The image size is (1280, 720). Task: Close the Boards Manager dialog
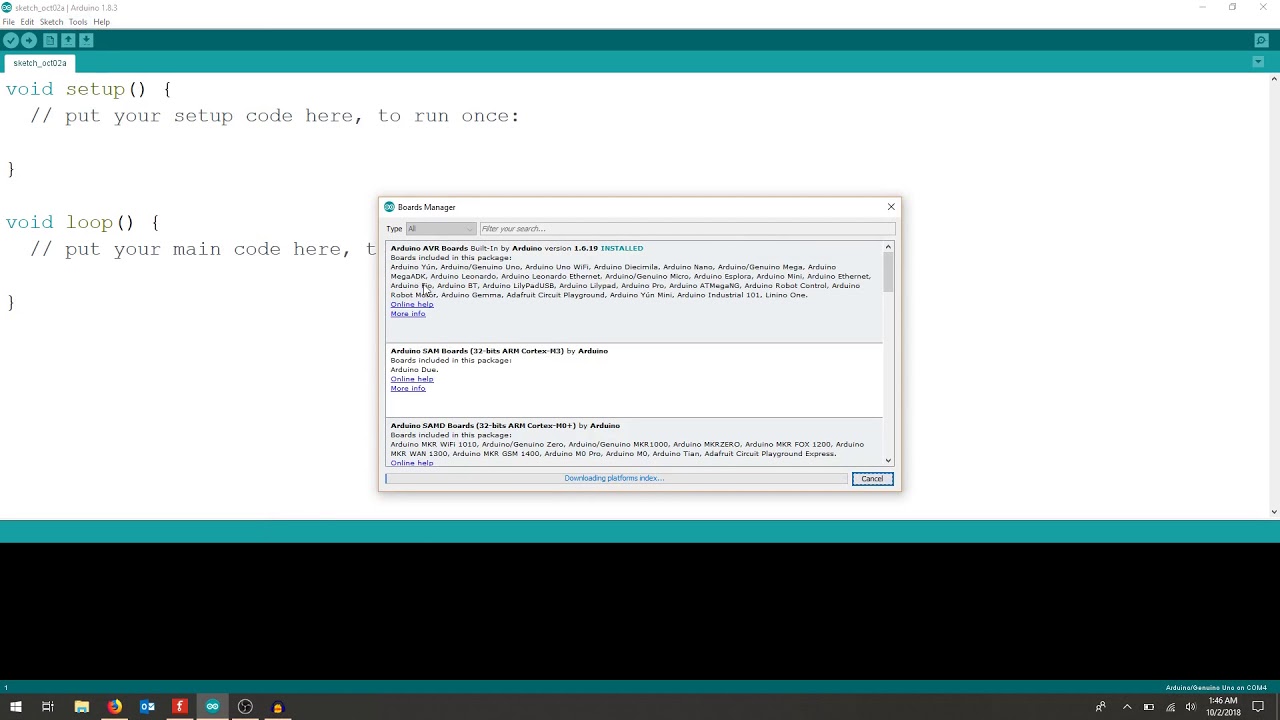(x=891, y=207)
